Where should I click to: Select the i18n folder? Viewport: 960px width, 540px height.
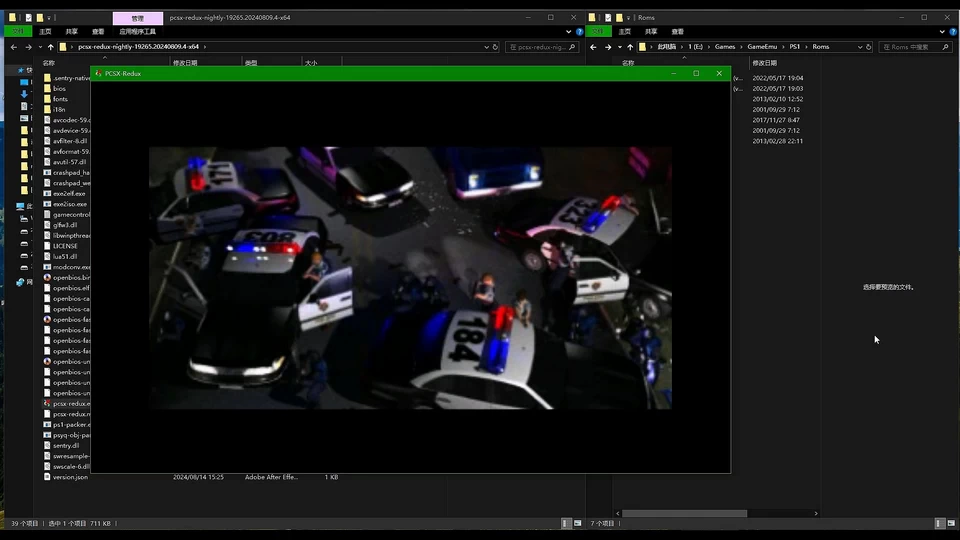(x=59, y=110)
